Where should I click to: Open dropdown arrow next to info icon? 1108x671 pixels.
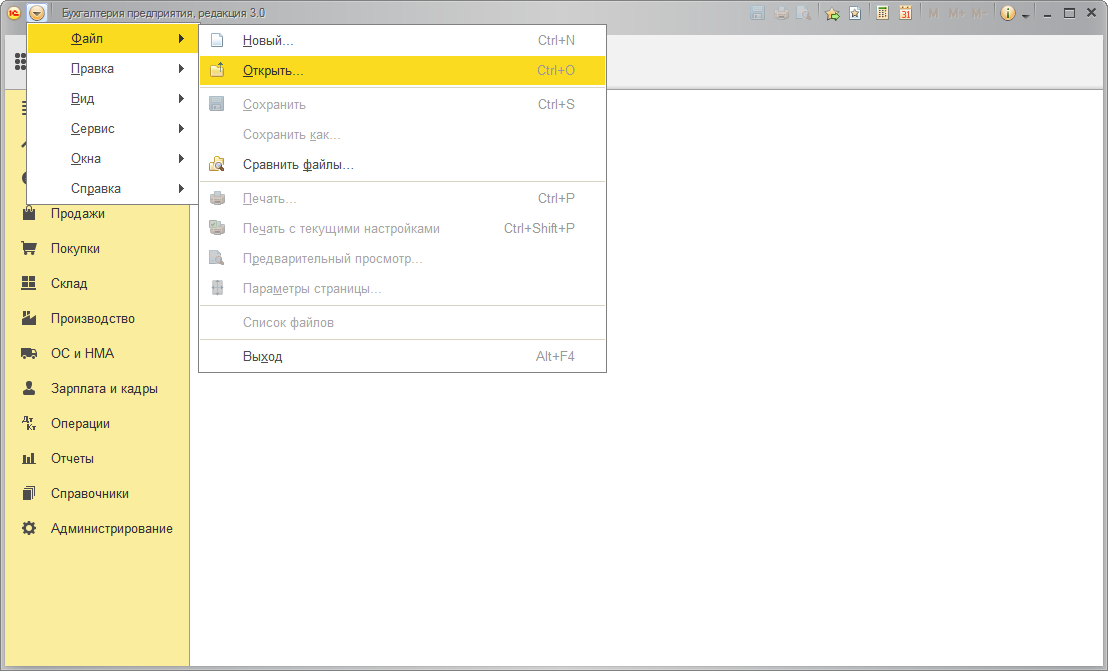coord(1025,15)
